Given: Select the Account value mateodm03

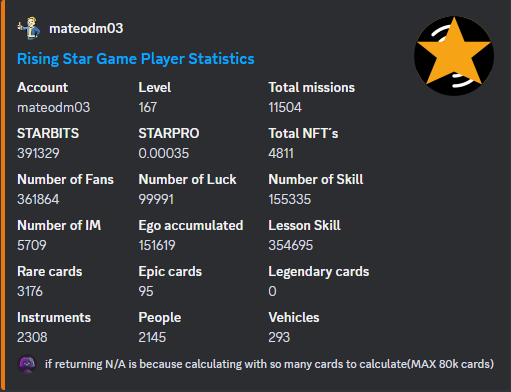Looking at the screenshot, I should click(54, 107).
